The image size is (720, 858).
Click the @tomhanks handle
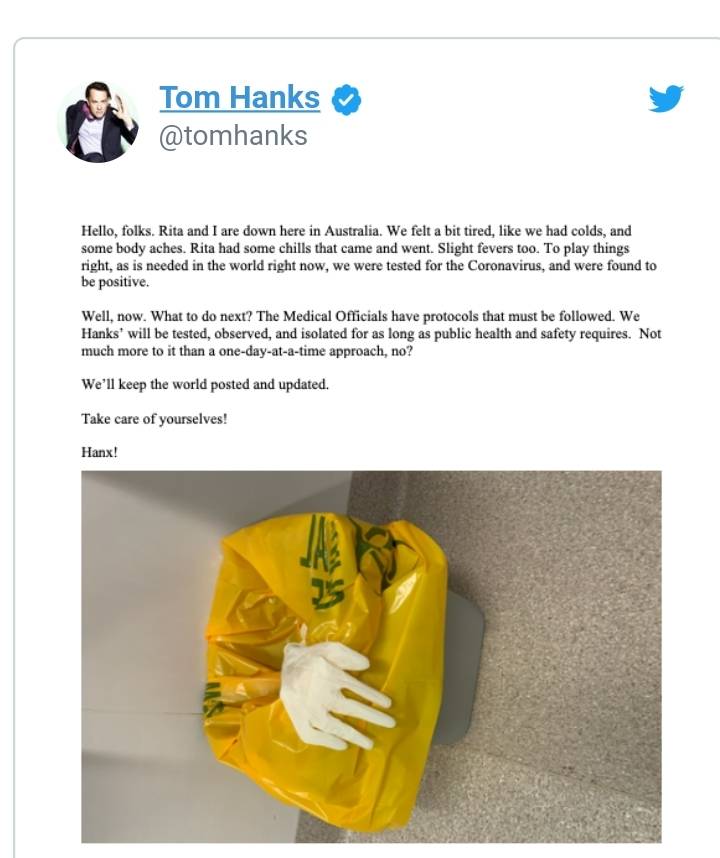pyautogui.click(x=233, y=136)
